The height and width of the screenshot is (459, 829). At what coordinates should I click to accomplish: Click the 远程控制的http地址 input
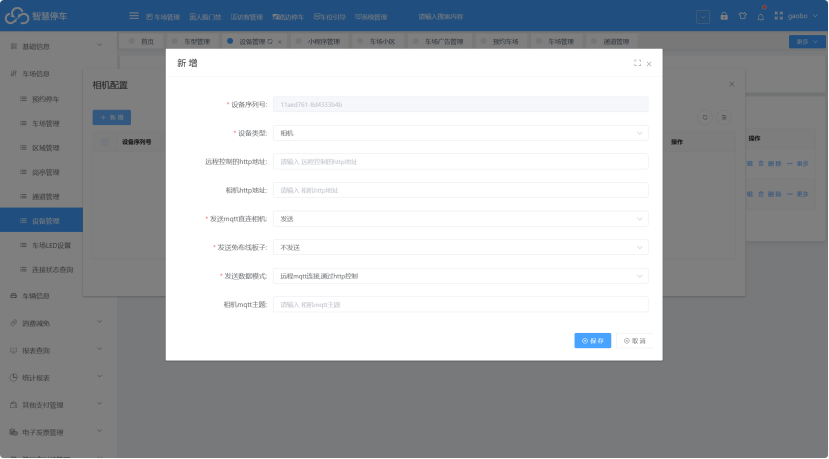click(460, 161)
